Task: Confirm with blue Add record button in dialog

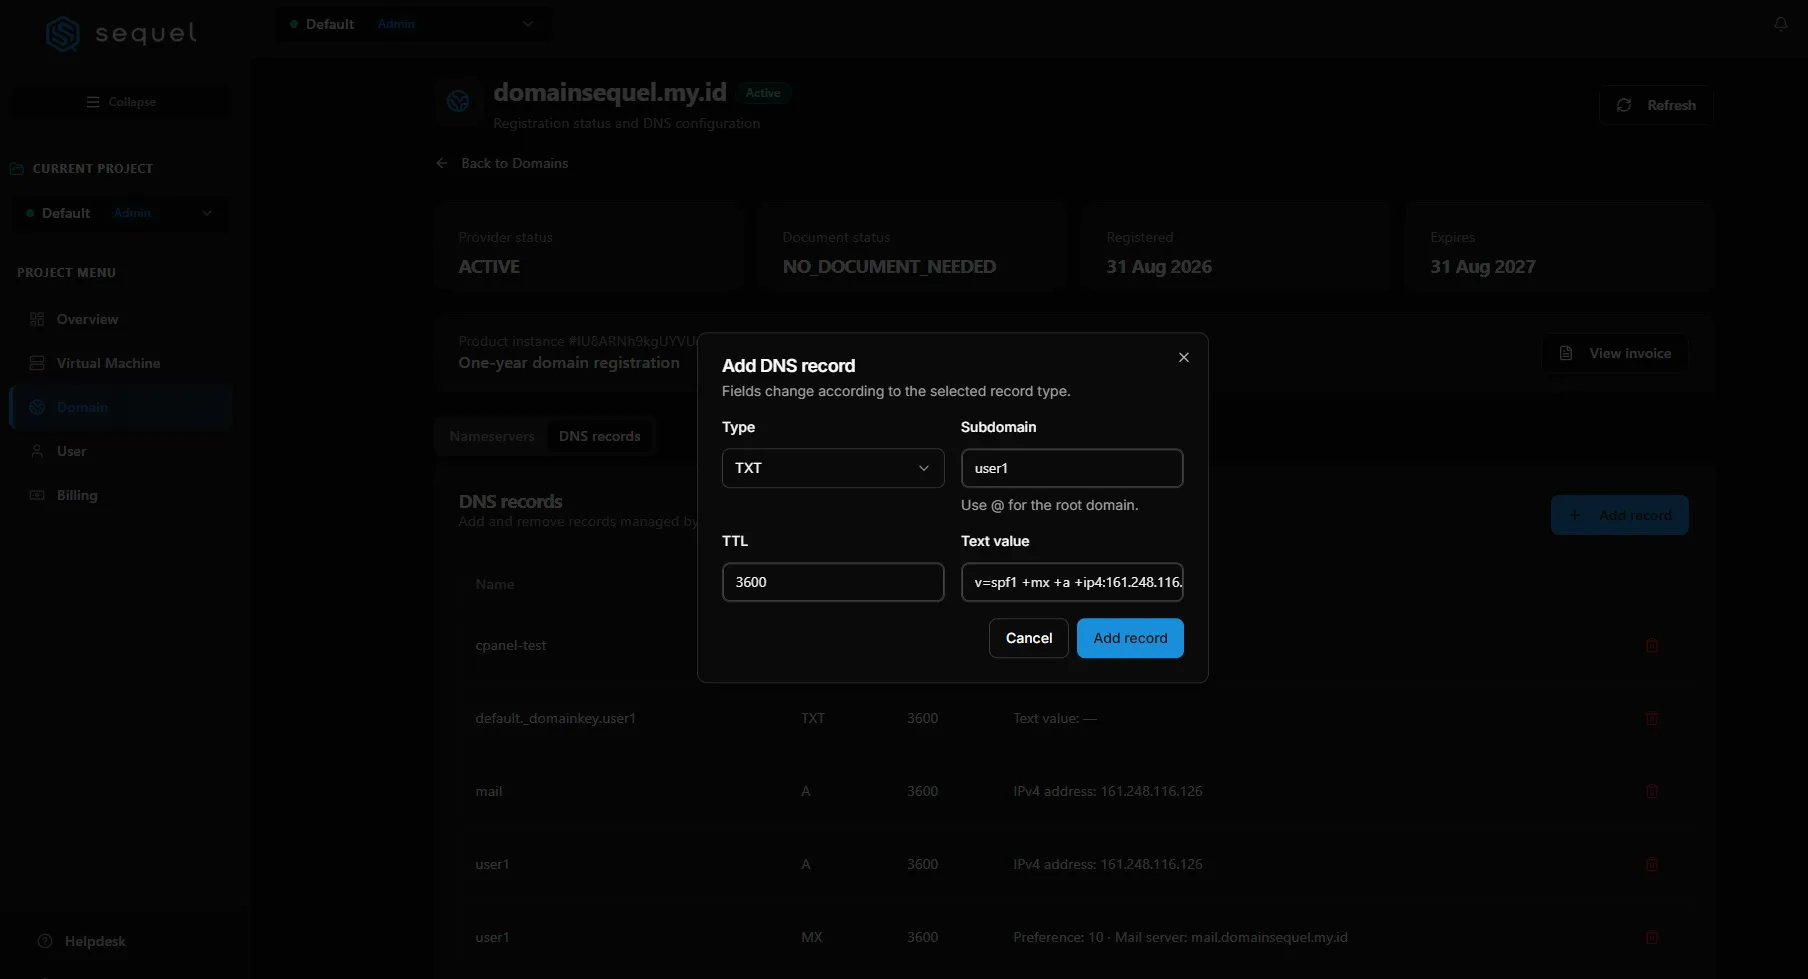Action: click(x=1130, y=638)
